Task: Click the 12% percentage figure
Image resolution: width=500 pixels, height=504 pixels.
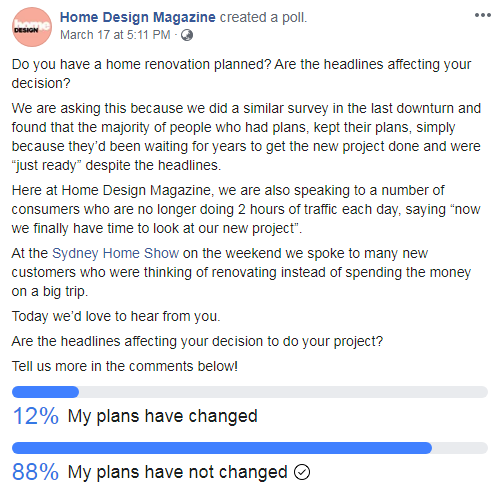Action: 36,416
